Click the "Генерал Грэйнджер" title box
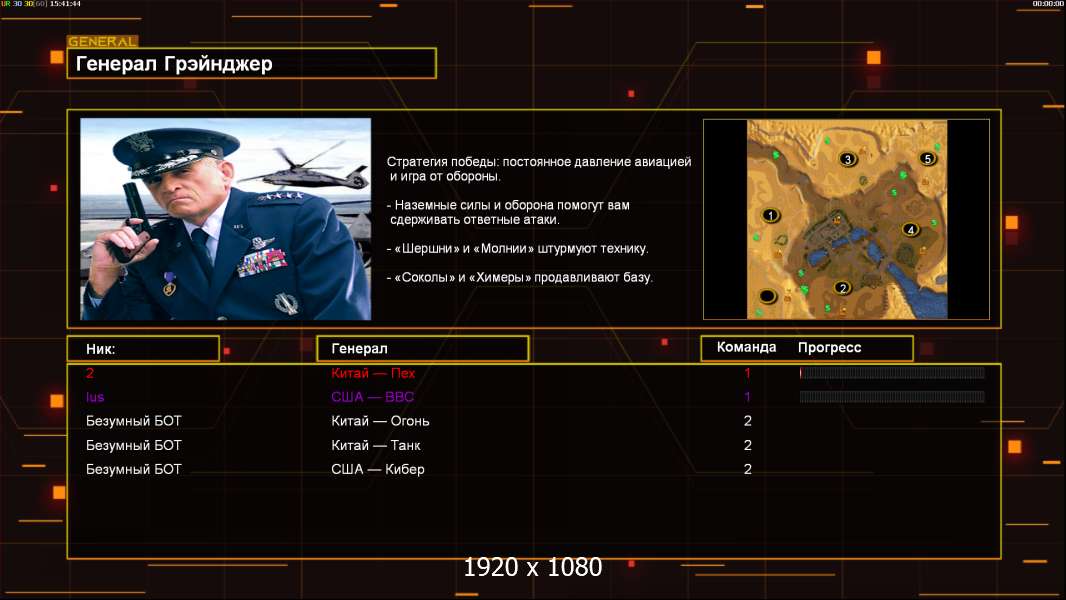Screen dimensions: 1066x600 [252, 64]
